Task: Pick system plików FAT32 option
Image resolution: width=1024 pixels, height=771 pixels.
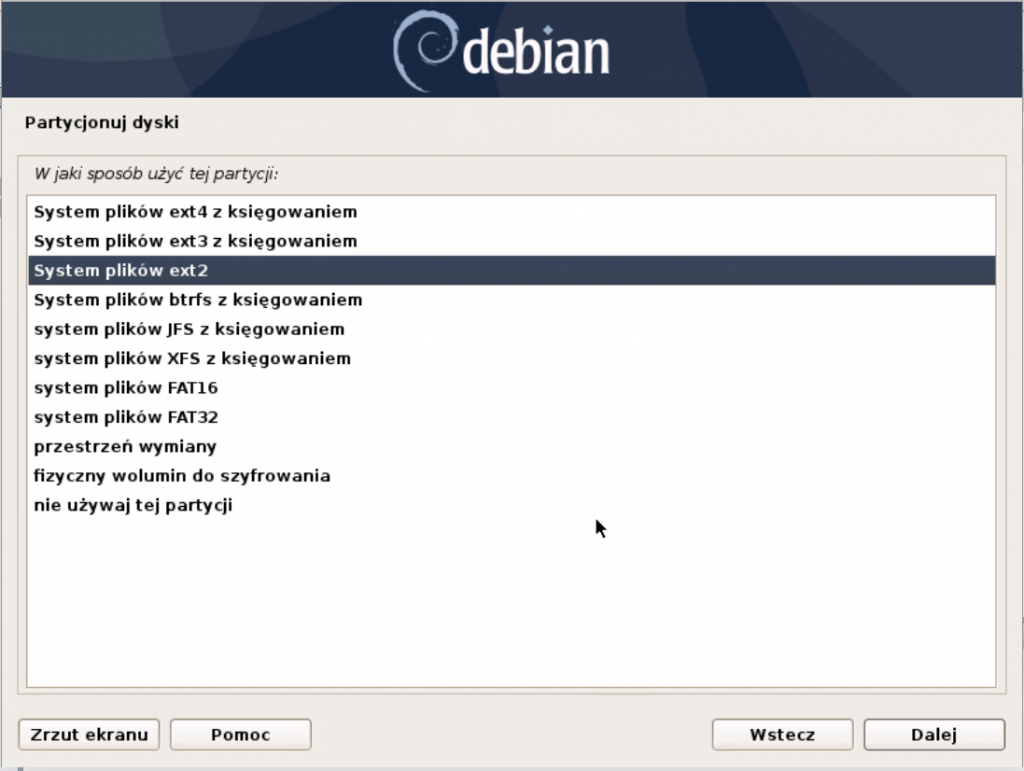Action: (x=126, y=417)
